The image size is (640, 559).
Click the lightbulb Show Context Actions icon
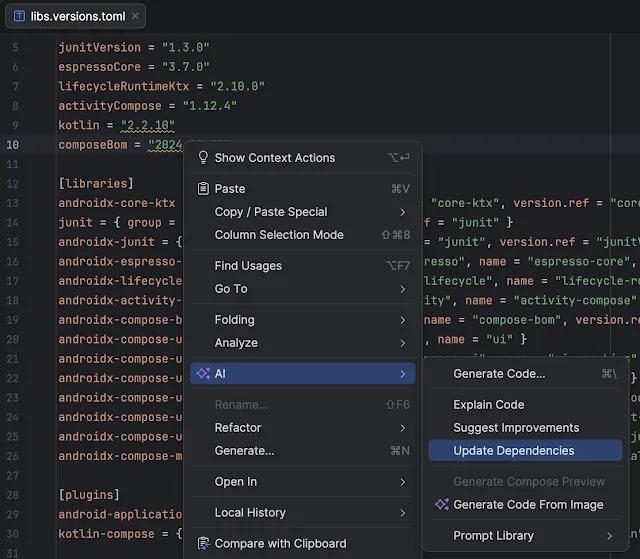pyautogui.click(x=203, y=158)
